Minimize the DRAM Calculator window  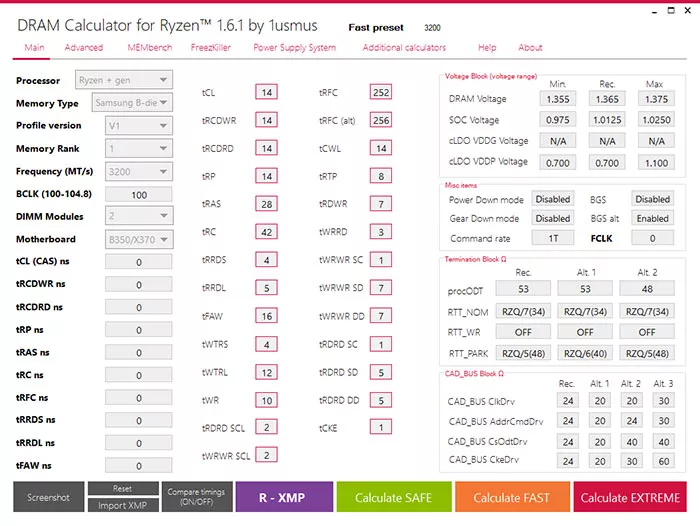click(654, 11)
